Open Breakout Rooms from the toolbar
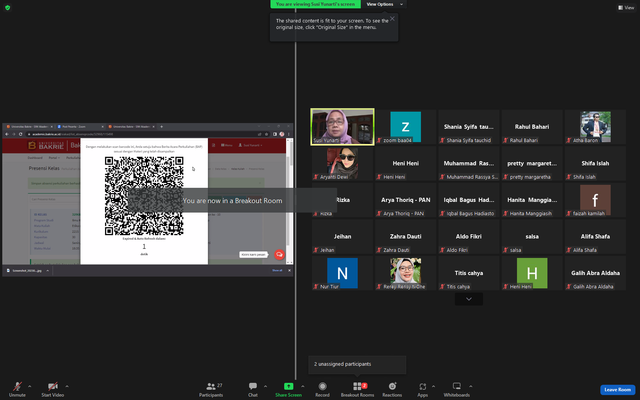The width and height of the screenshot is (640, 400). click(358, 389)
